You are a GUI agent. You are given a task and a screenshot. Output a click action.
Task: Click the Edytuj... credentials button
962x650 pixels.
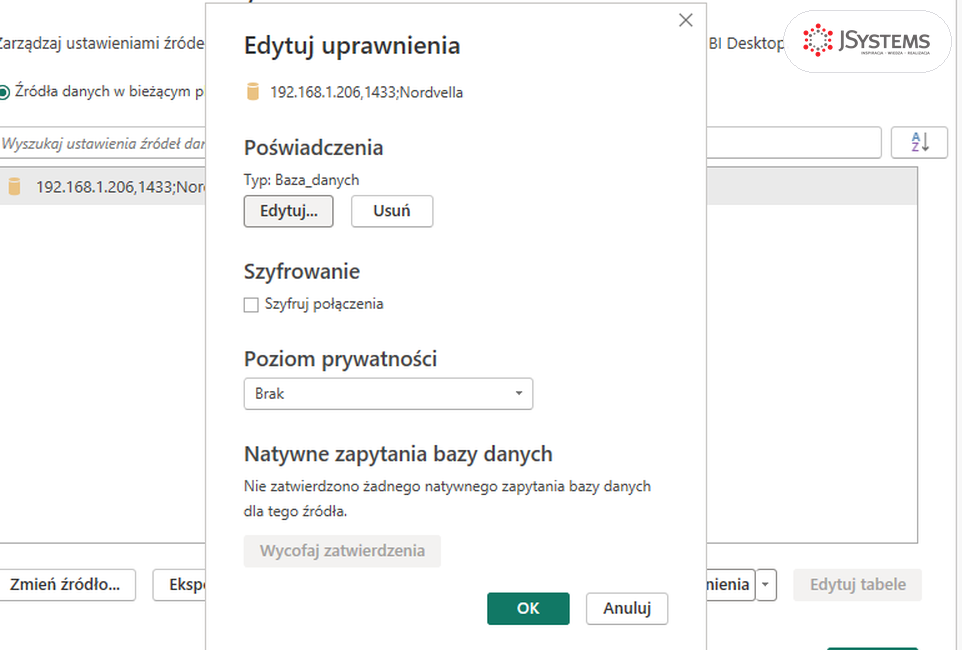click(288, 211)
